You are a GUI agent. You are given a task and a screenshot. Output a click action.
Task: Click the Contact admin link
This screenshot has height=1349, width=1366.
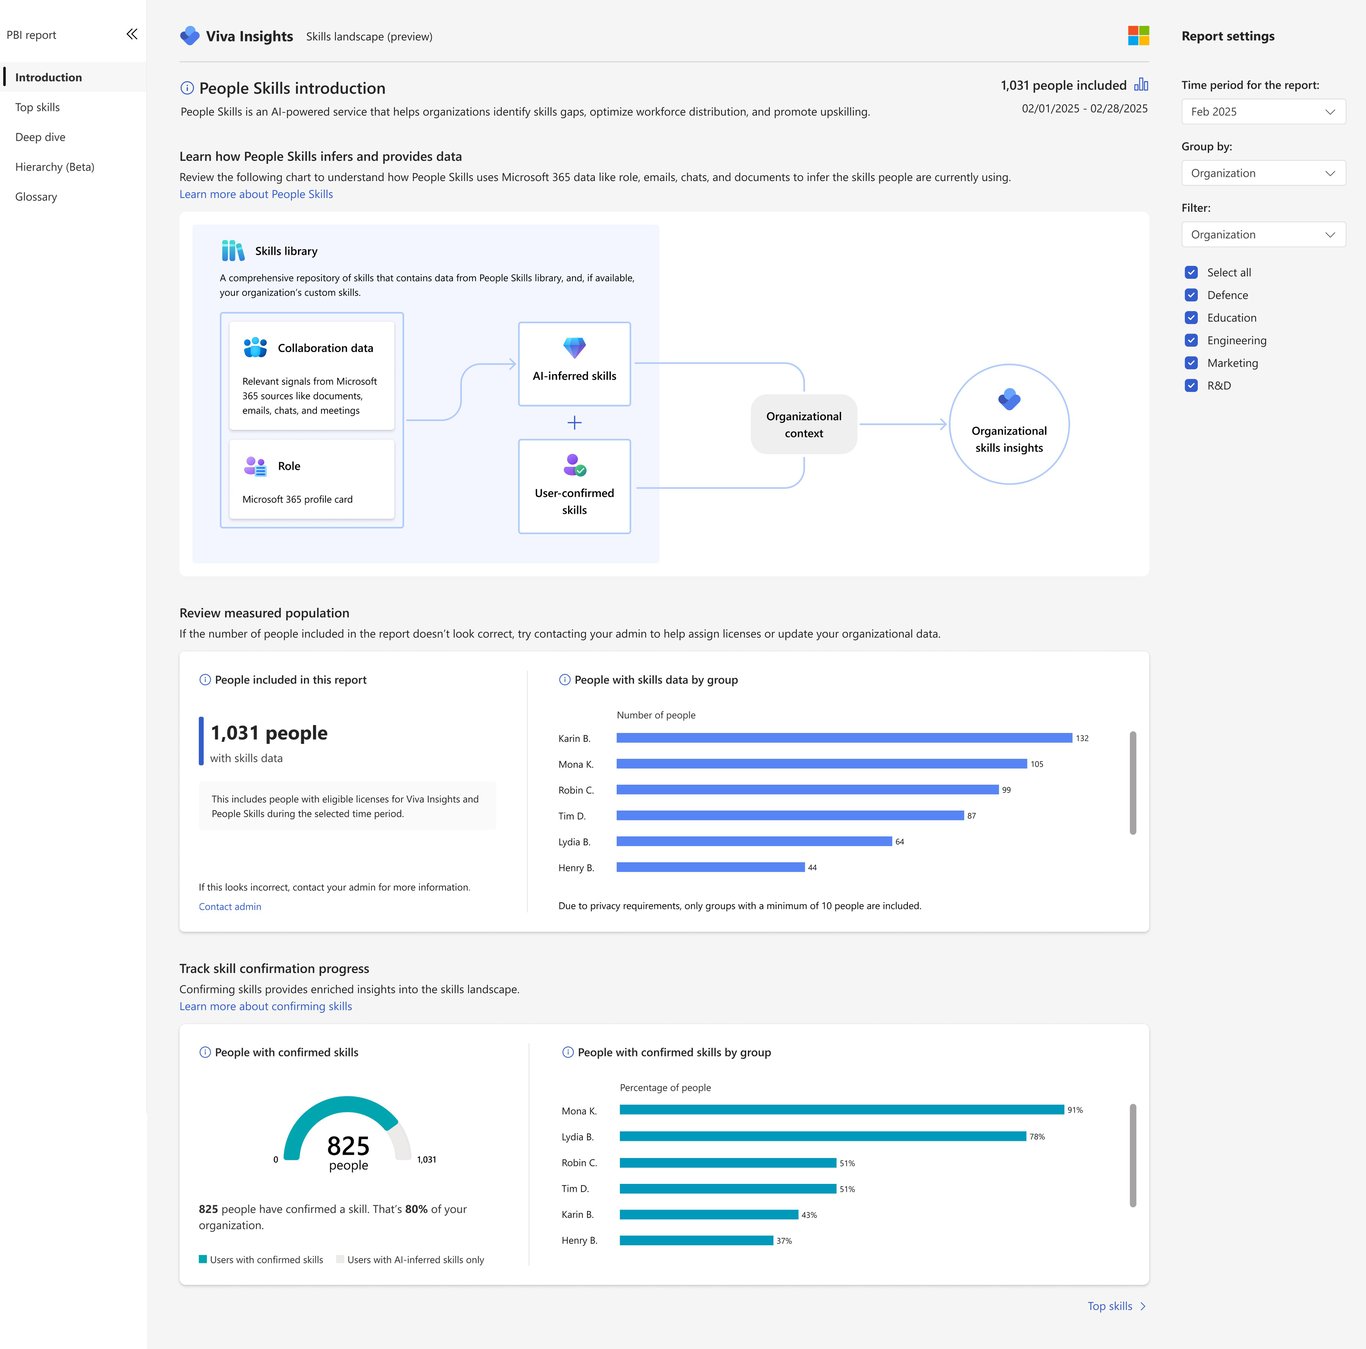[230, 907]
